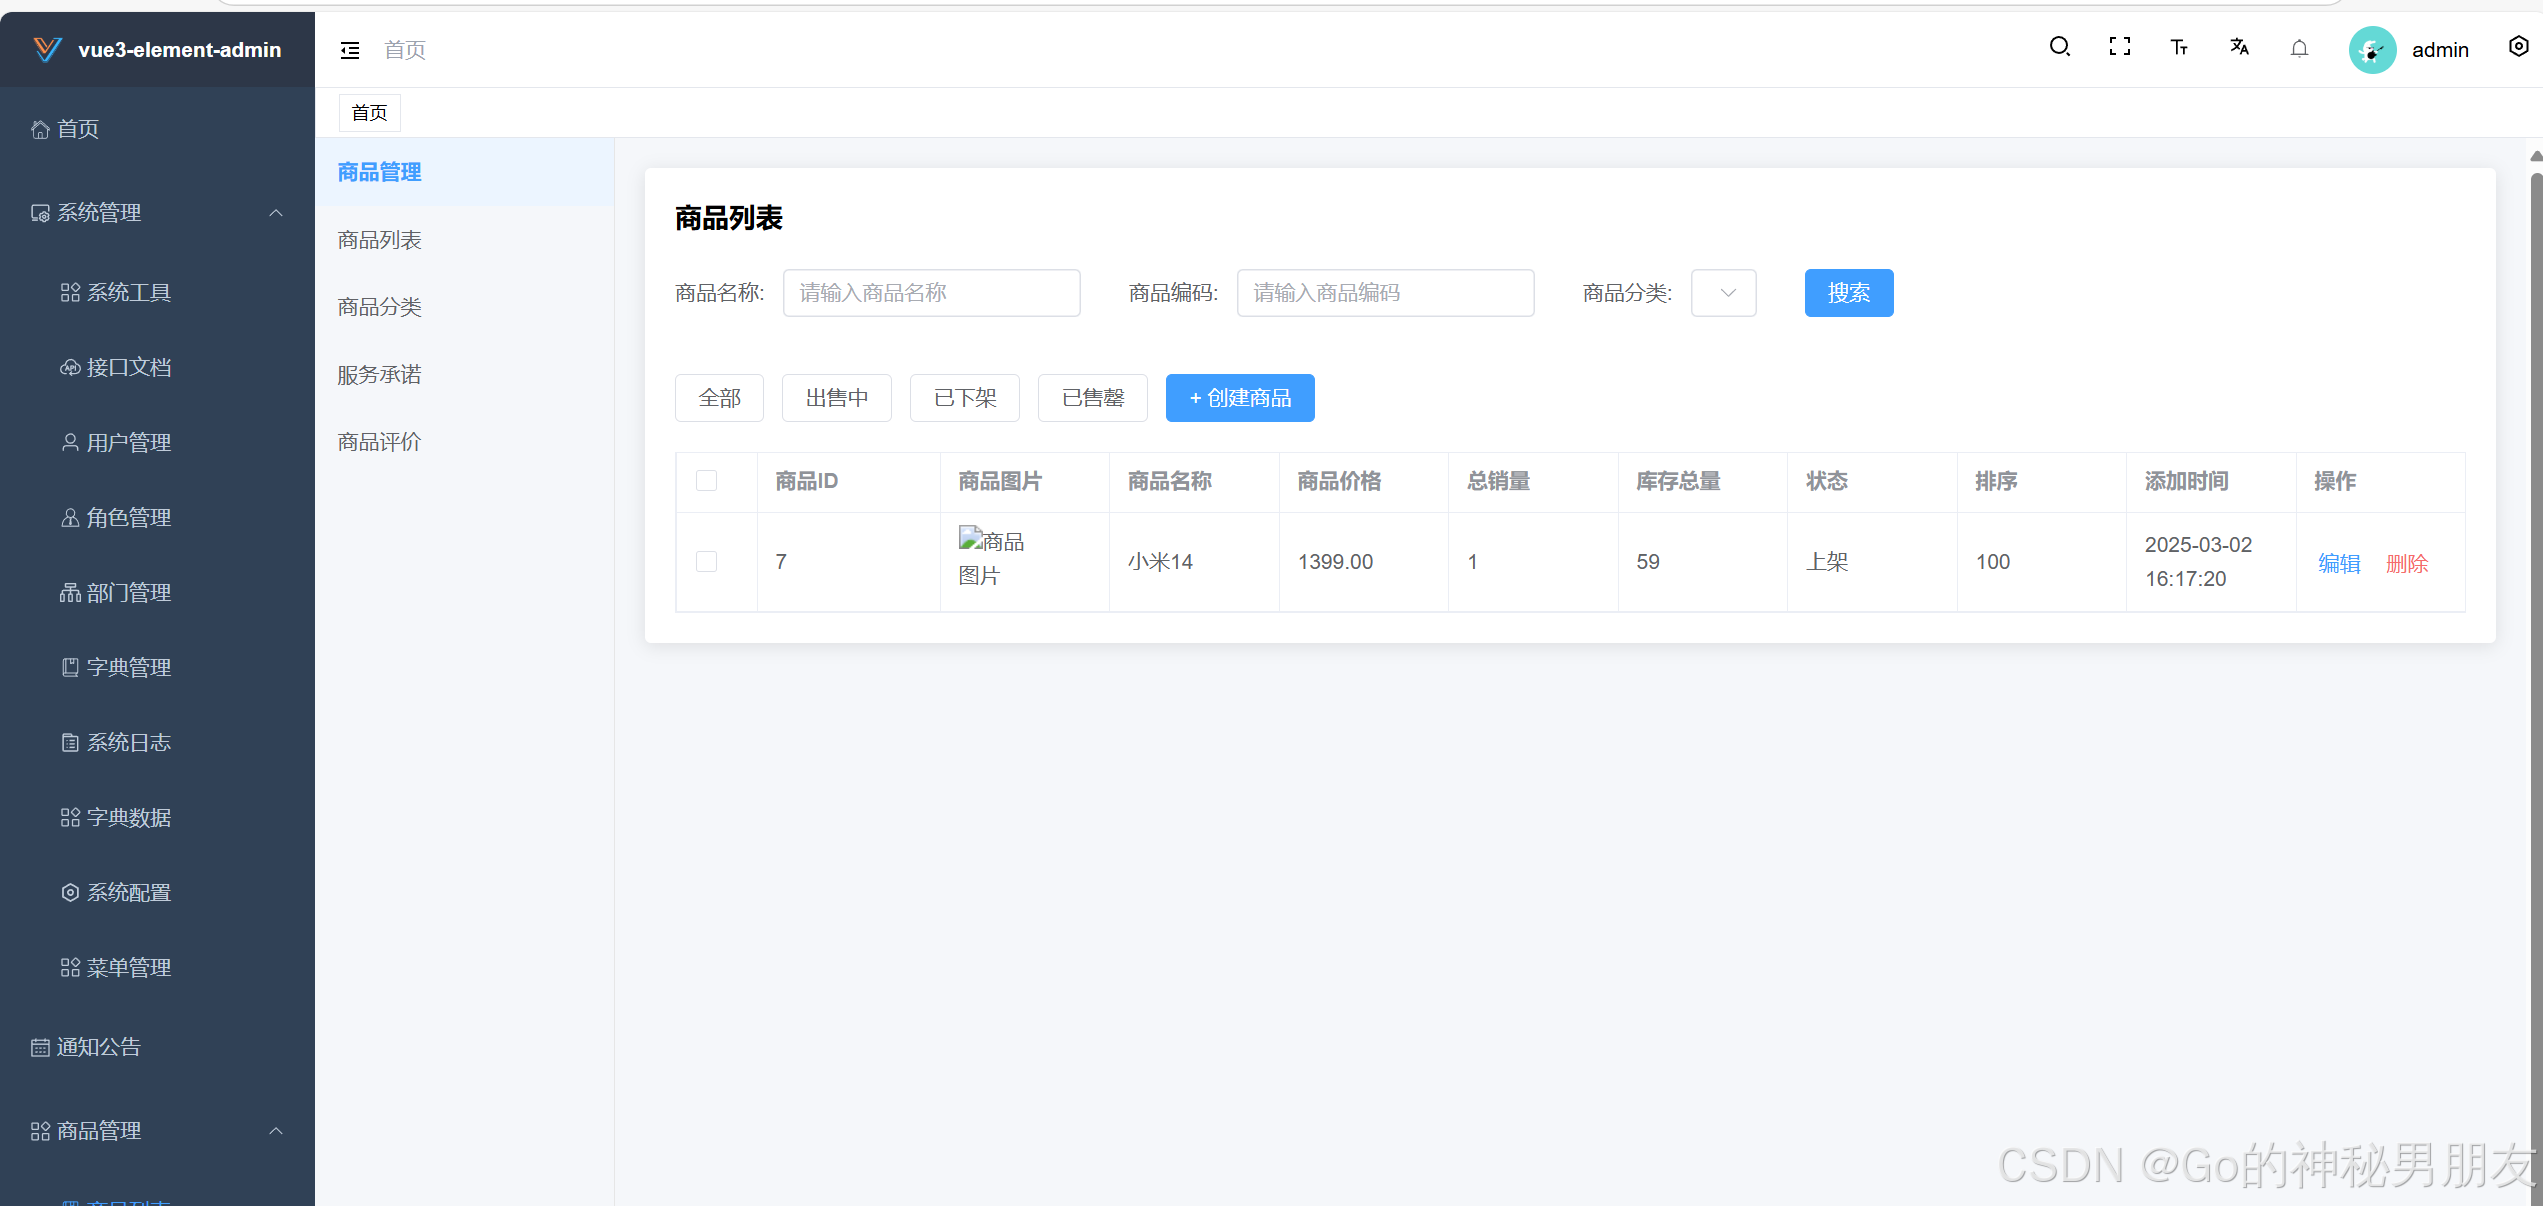This screenshot has height=1206, width=2543.
Task: Click into the 商品名称 input field
Action: coord(930,293)
